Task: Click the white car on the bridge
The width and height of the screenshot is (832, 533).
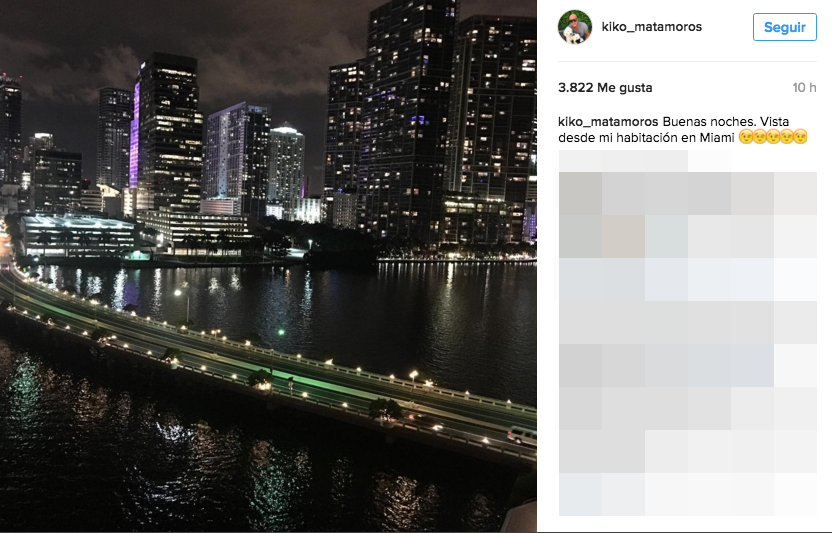Action: point(522,435)
